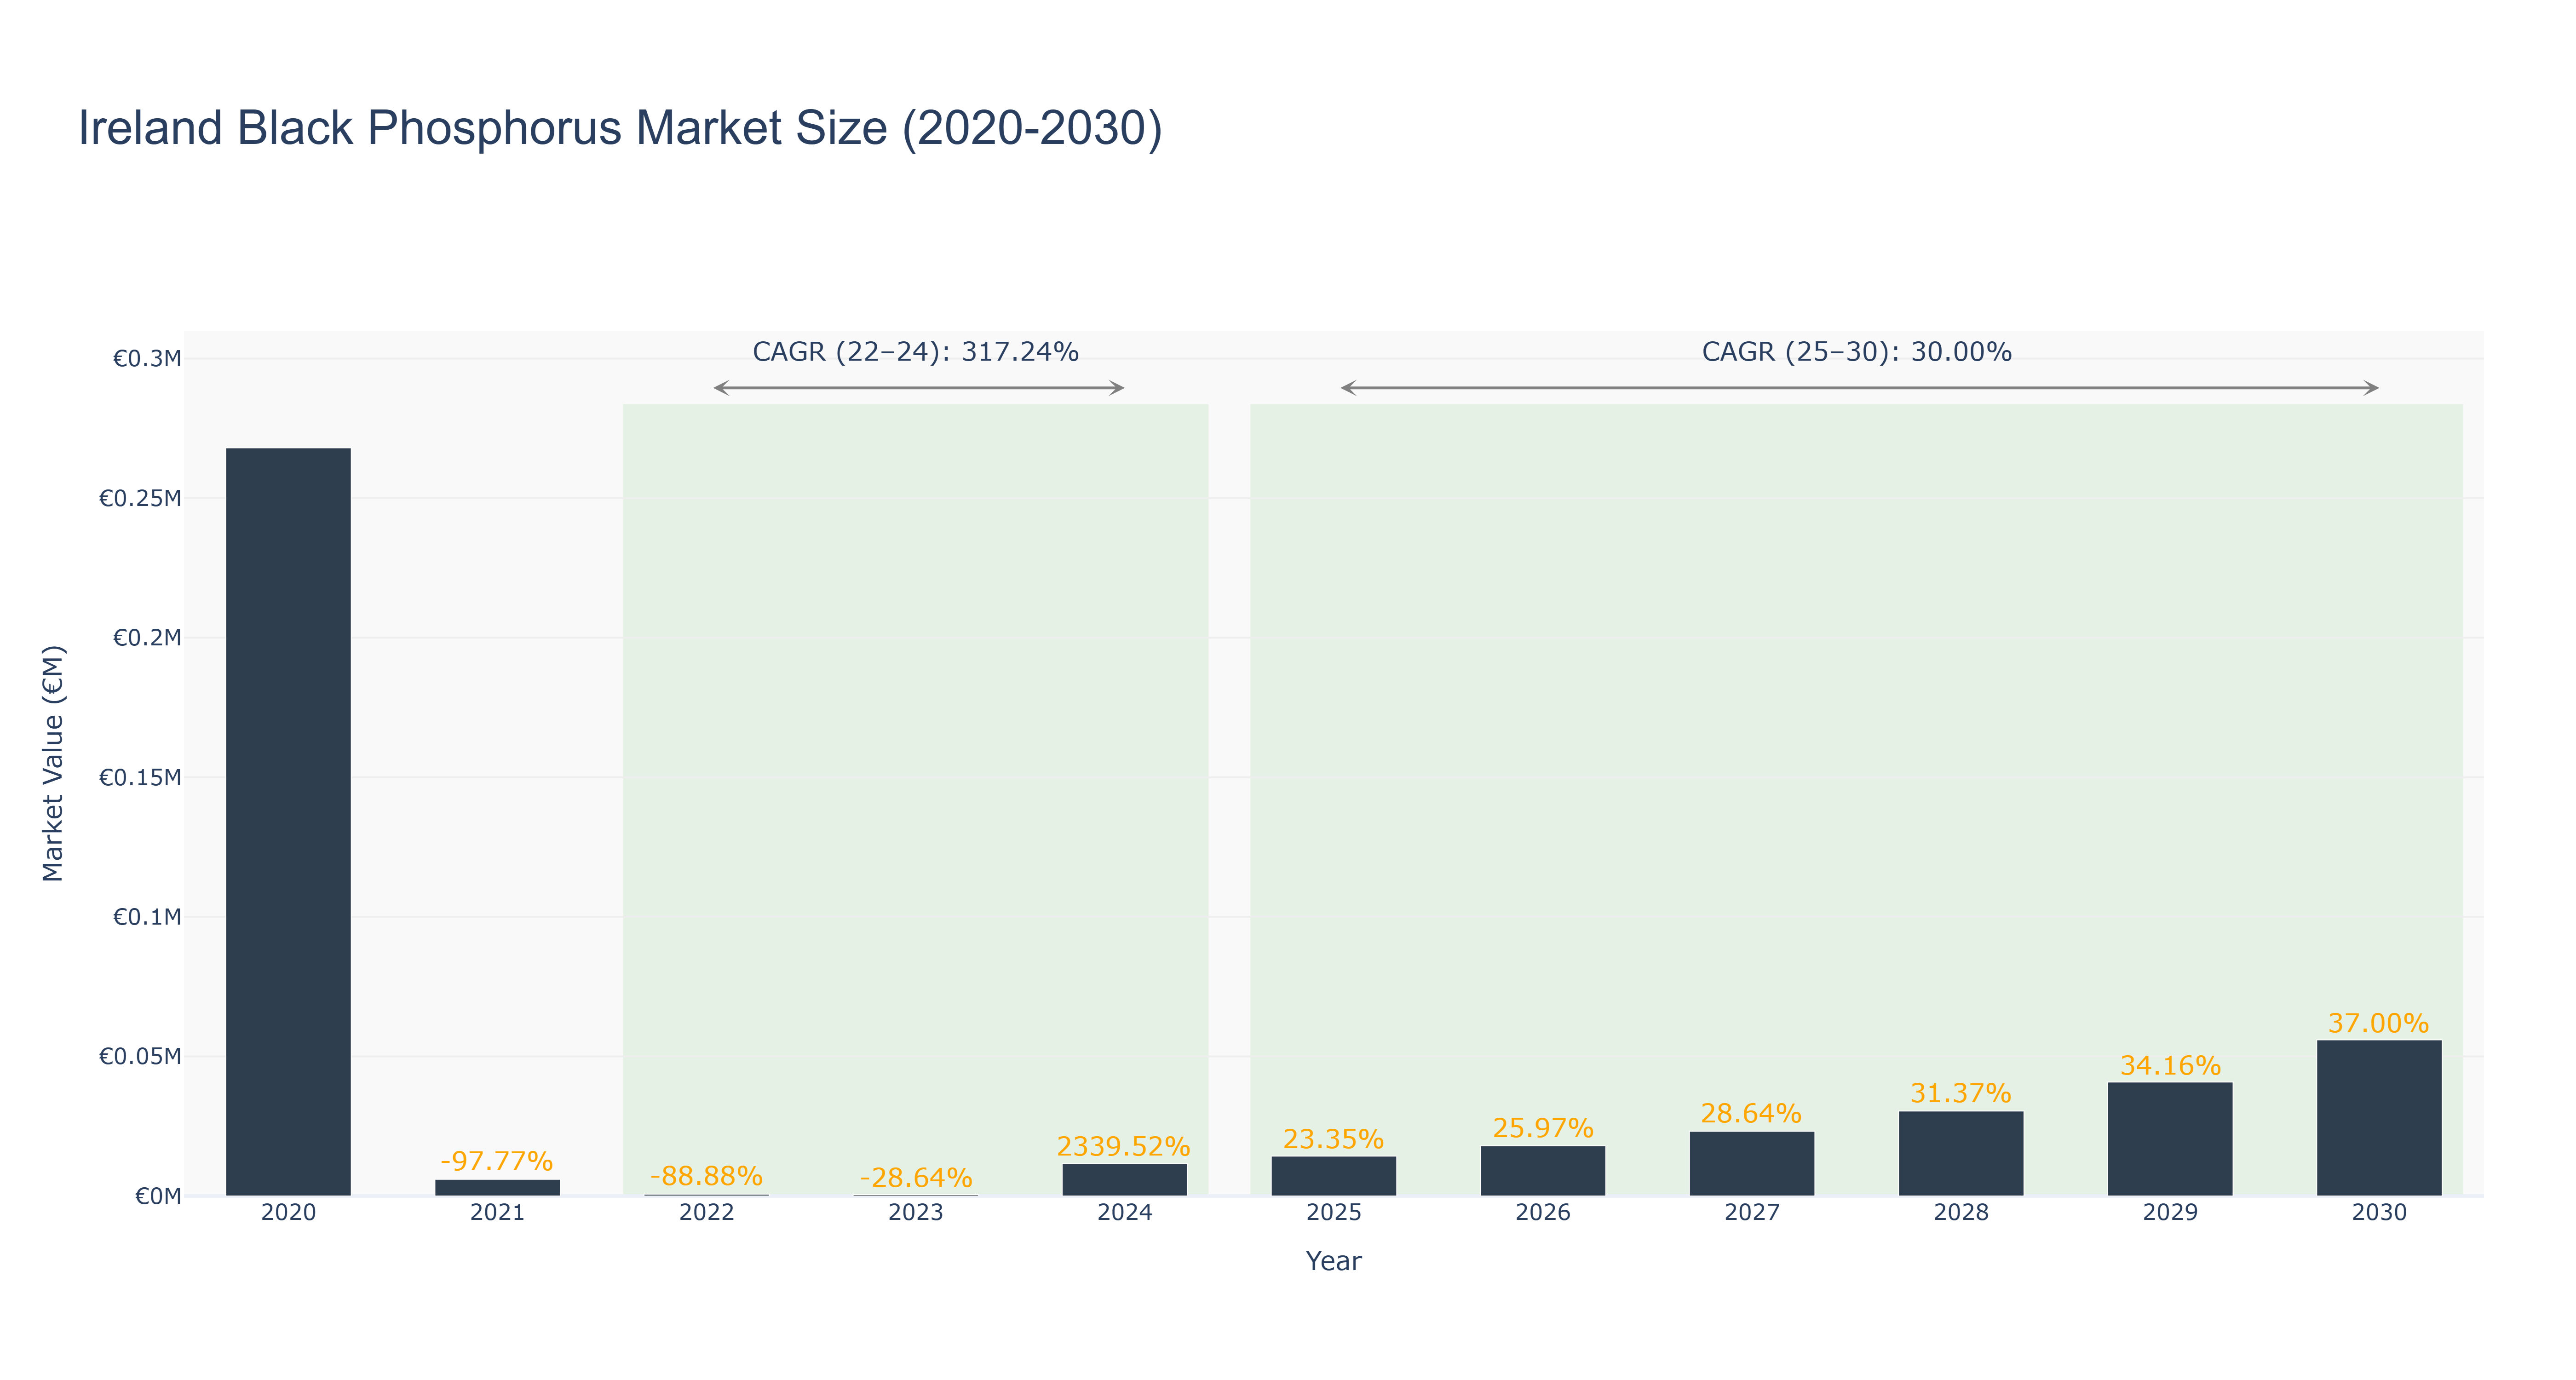Click the '25.97%' growth label

pyautogui.click(x=1543, y=1128)
